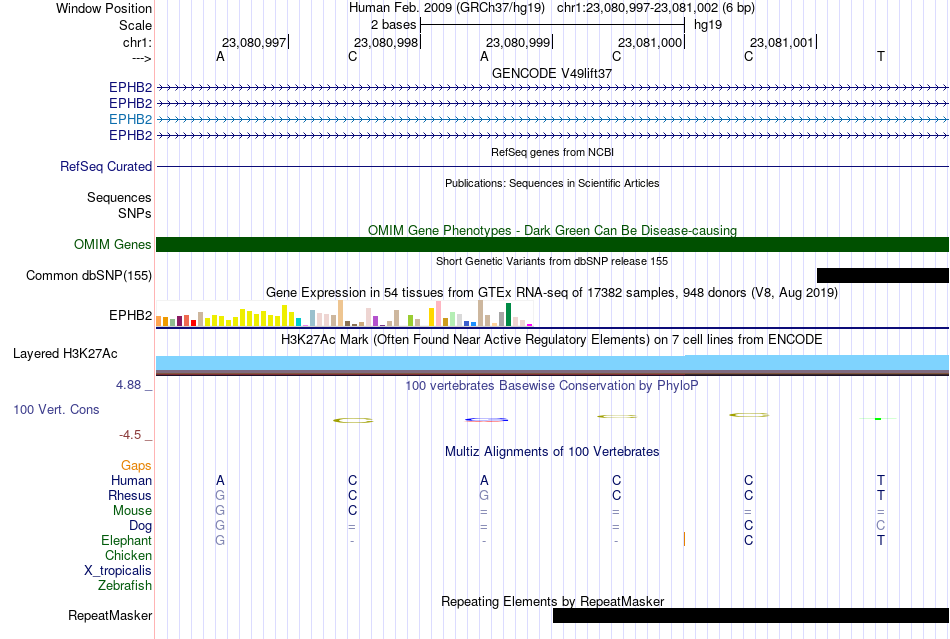Select the Common dbSNP(155) track label
This screenshot has height=639, width=950.
click(x=89, y=276)
